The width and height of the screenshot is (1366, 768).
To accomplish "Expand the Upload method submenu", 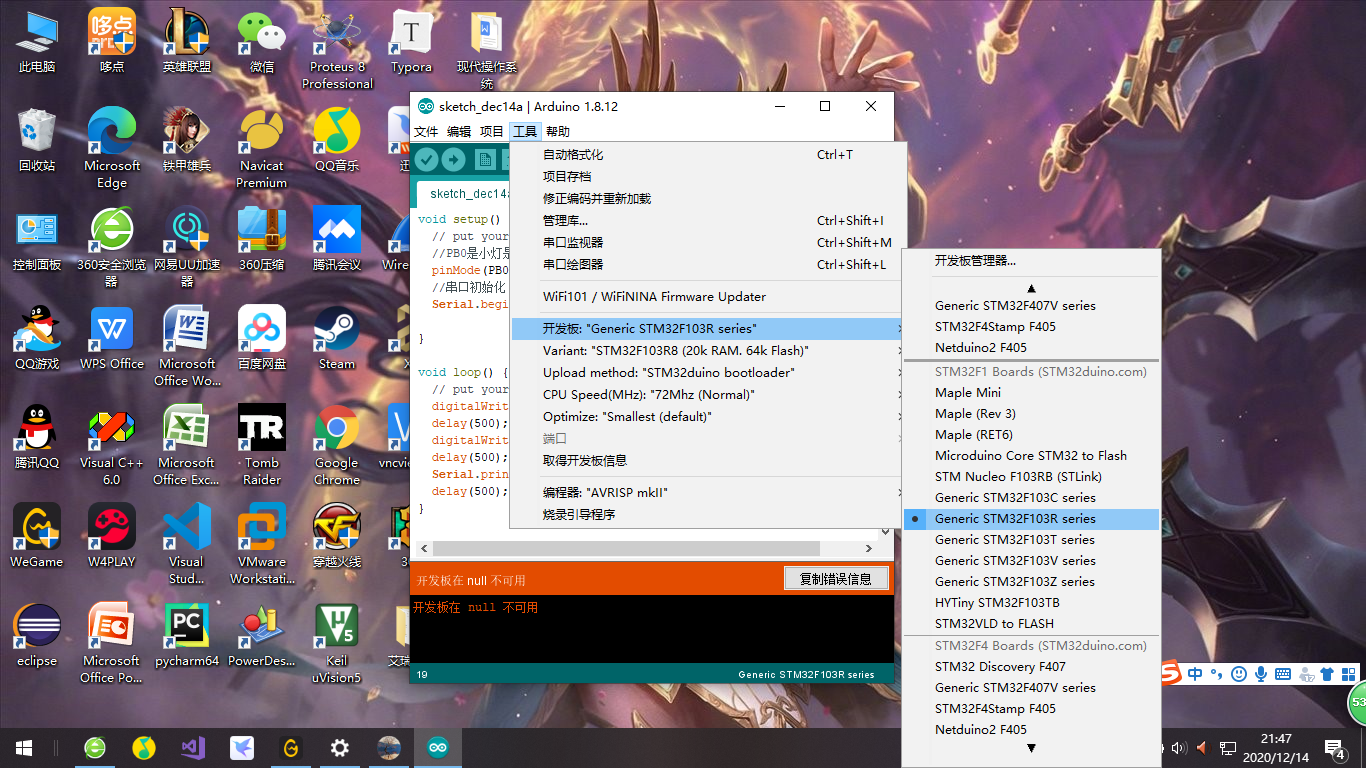I will 708,373.
